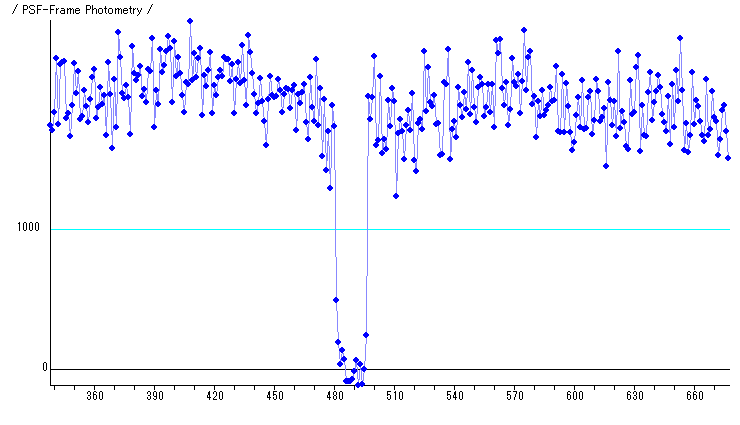Viewport: 740px width, 425px height.
Task: Pick the 540 x-axis tick label
Action: click(x=455, y=397)
